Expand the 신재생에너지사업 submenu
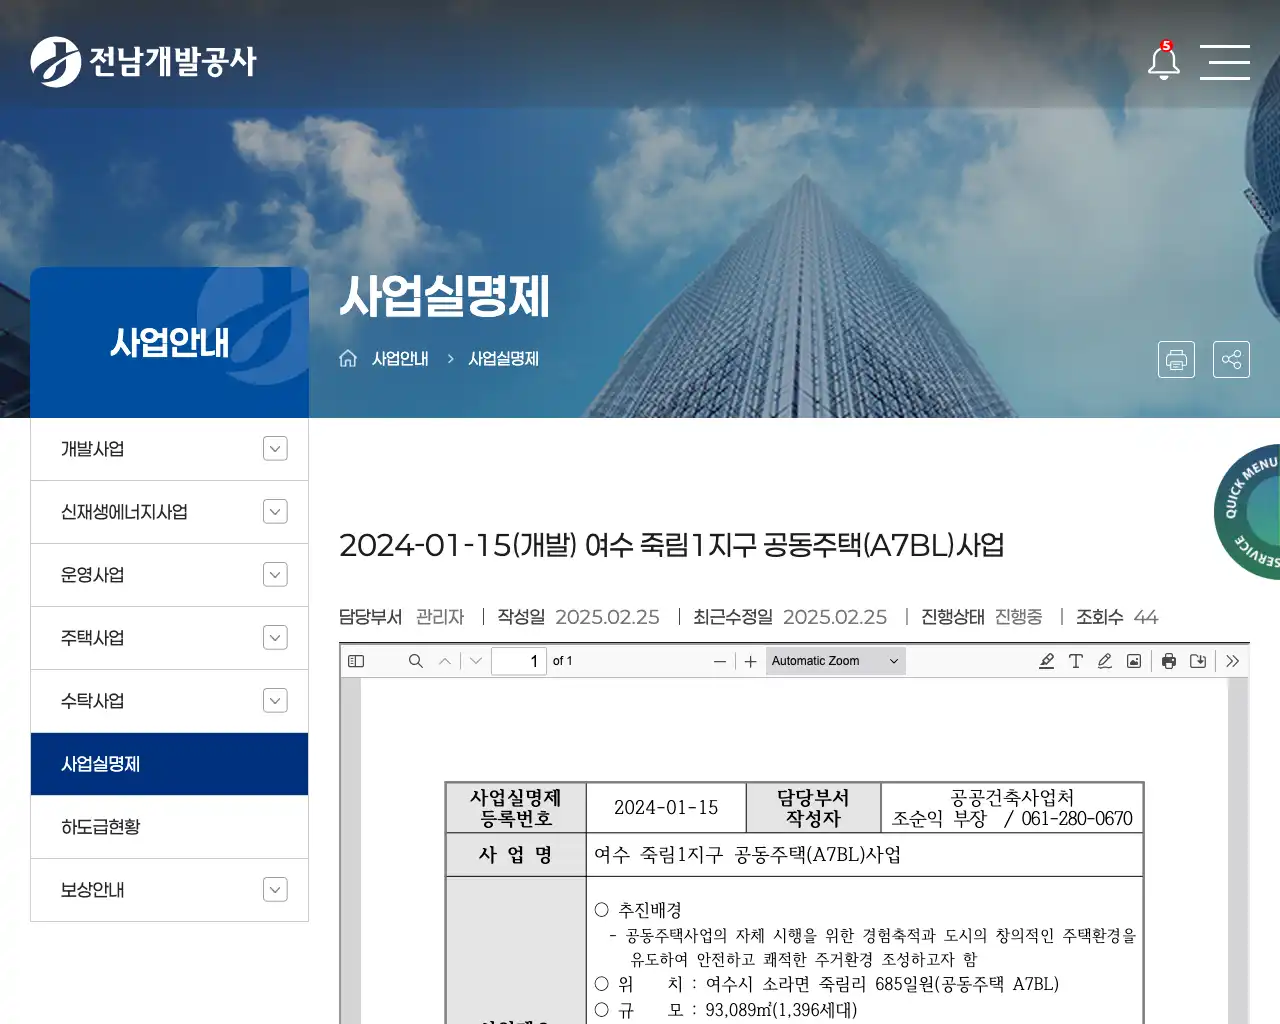 click(x=275, y=512)
